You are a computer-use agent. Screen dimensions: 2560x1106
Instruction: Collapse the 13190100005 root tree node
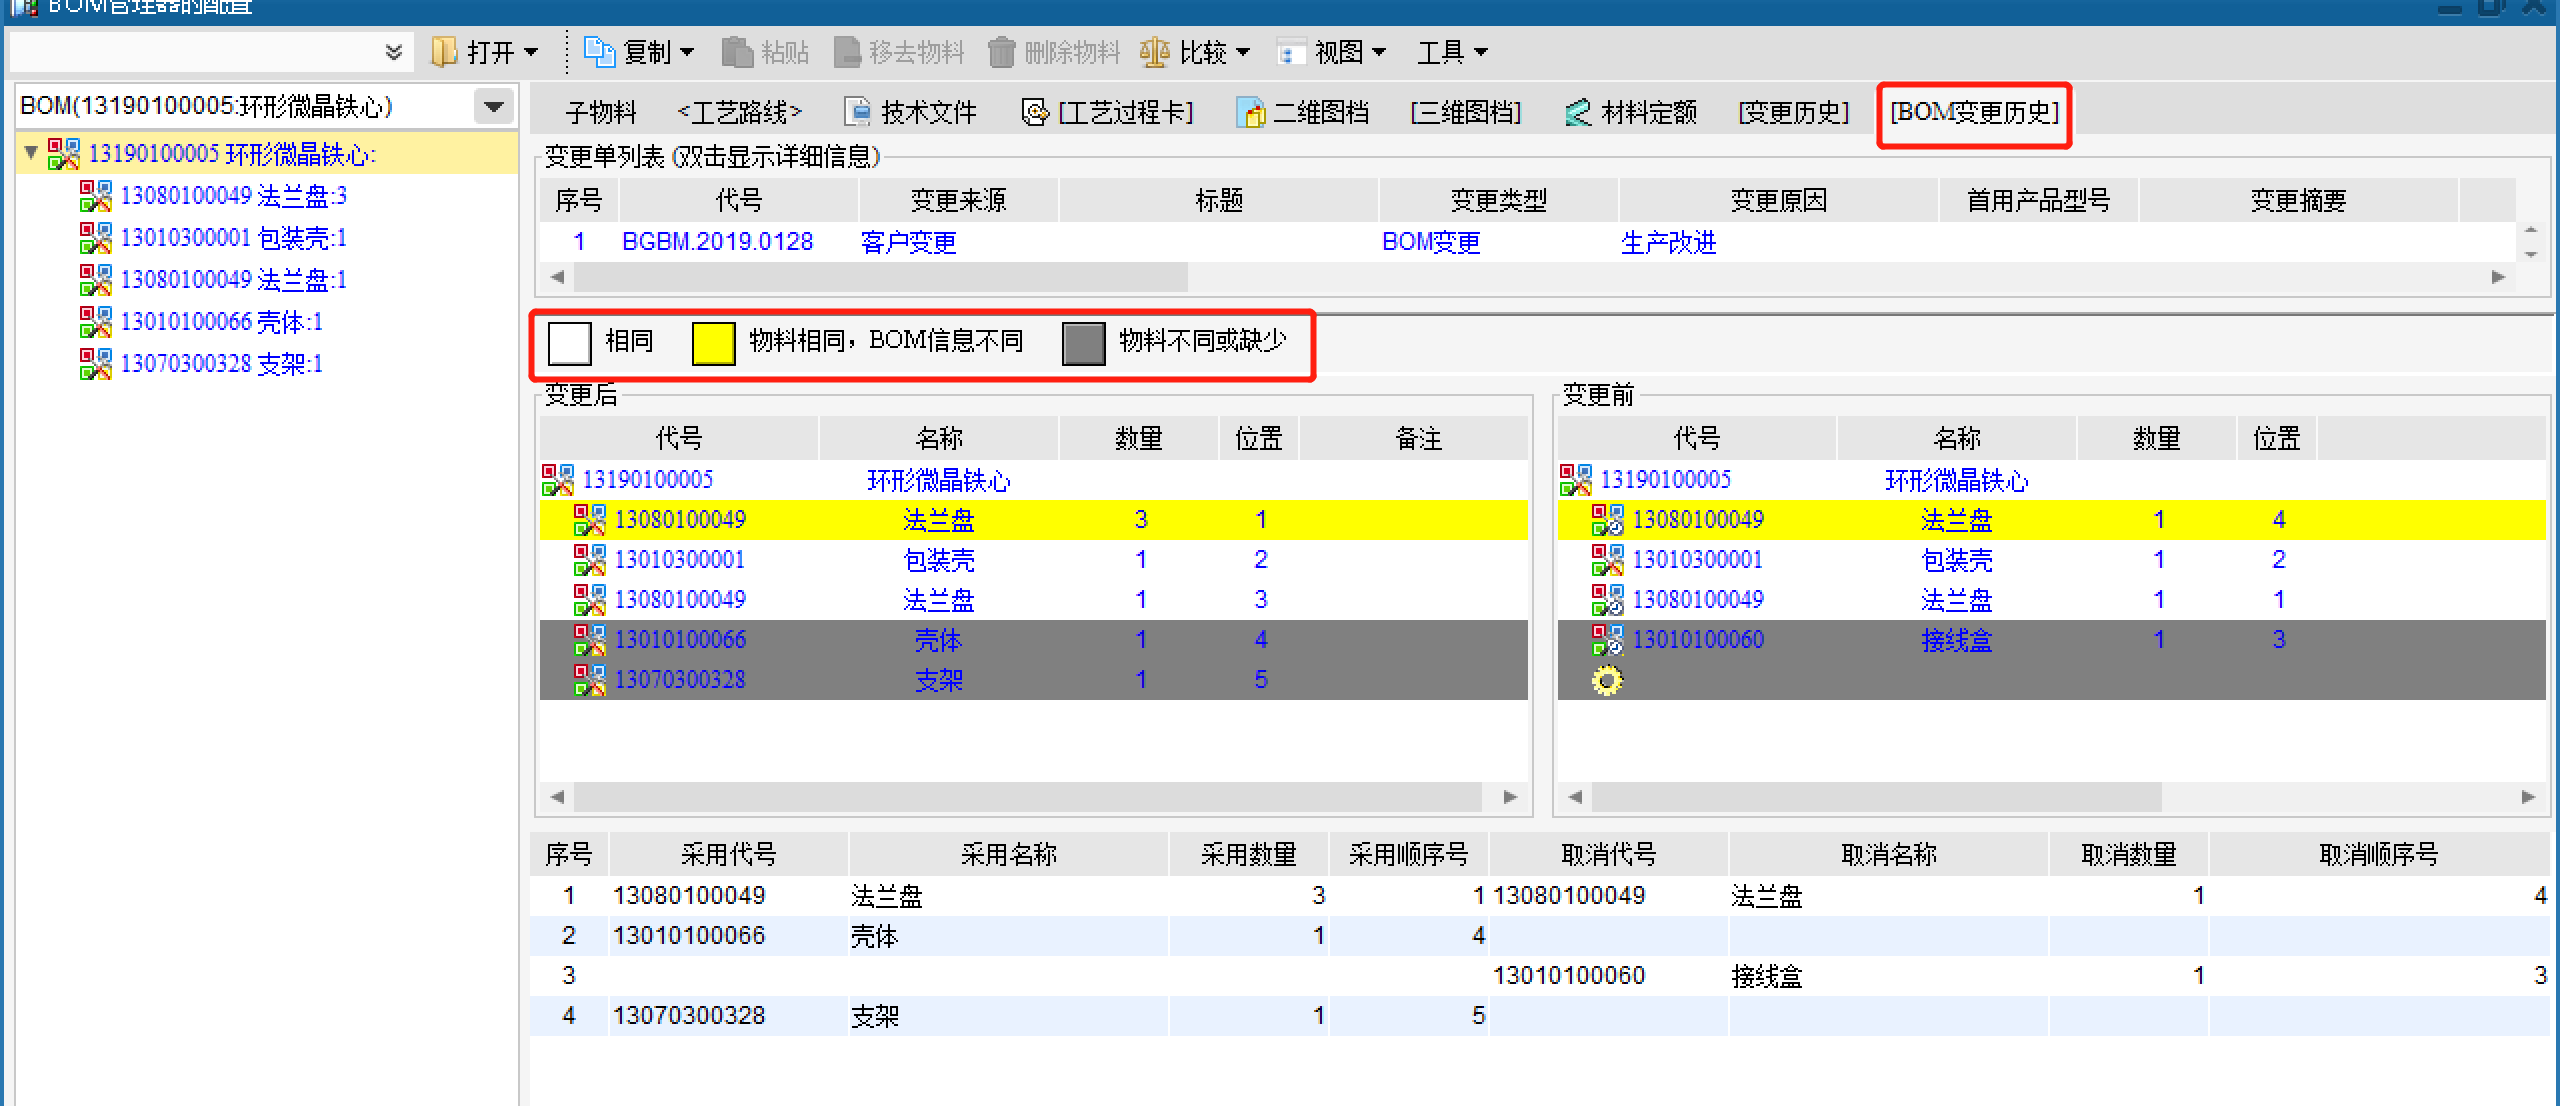point(31,153)
